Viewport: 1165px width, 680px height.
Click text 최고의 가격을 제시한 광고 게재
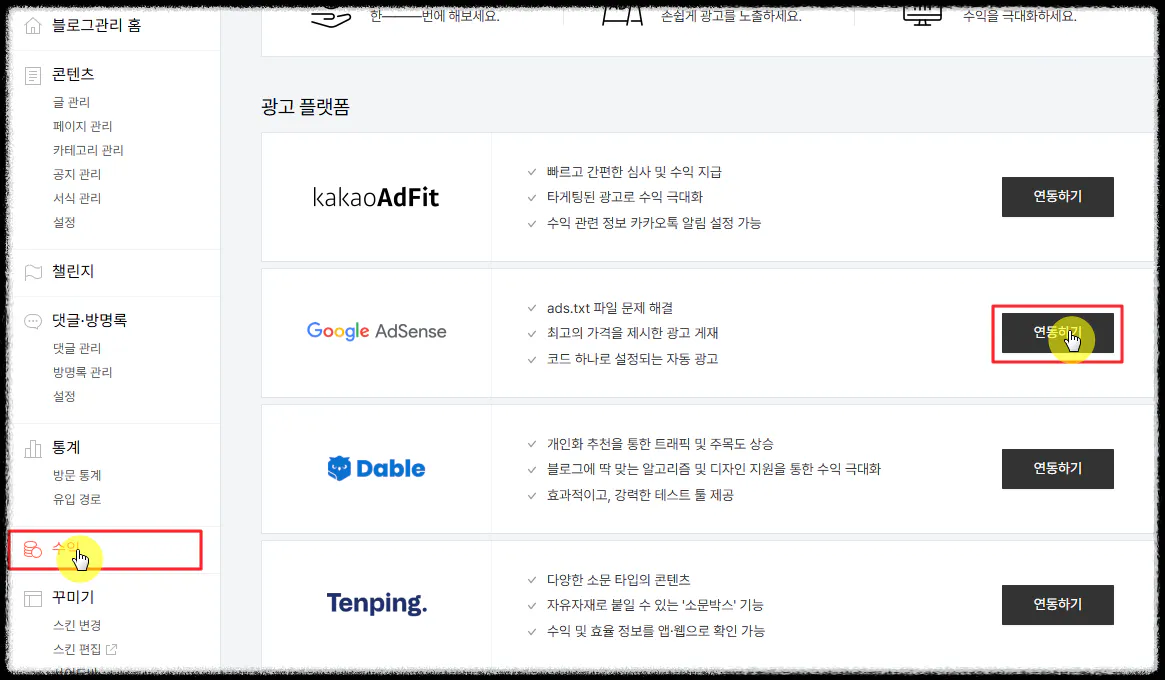click(x=632, y=334)
